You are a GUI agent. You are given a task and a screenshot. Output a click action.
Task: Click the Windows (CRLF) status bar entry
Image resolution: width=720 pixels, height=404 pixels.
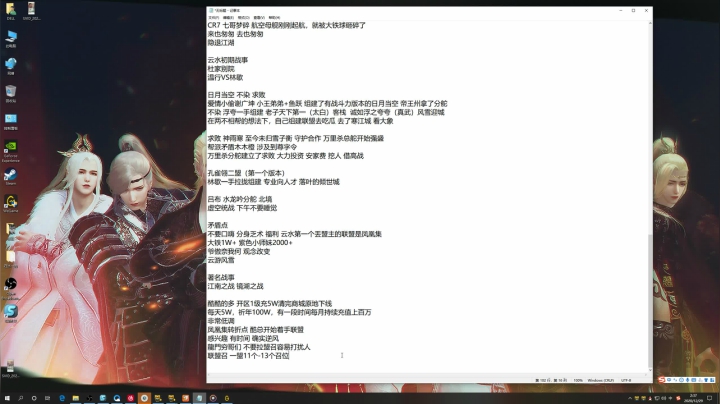[x=601, y=380]
